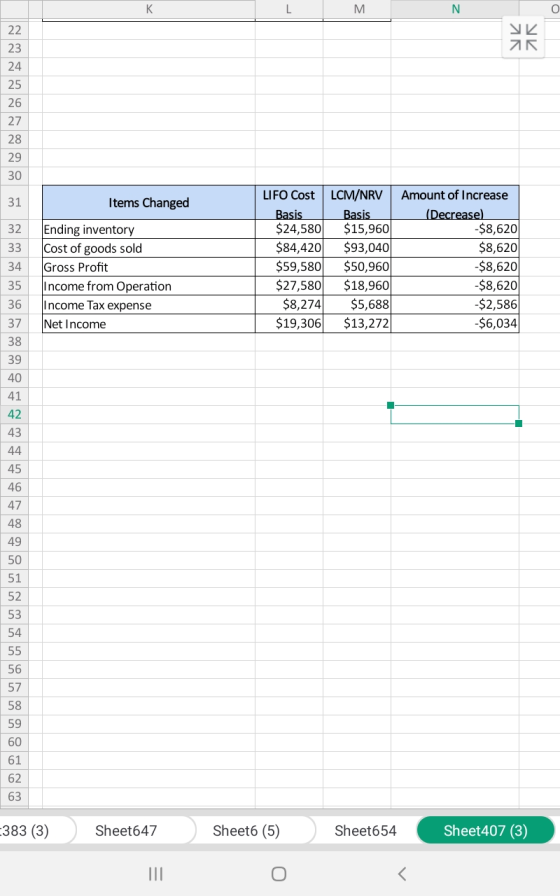Select the active Sheet407 (3) tab

click(x=486, y=830)
